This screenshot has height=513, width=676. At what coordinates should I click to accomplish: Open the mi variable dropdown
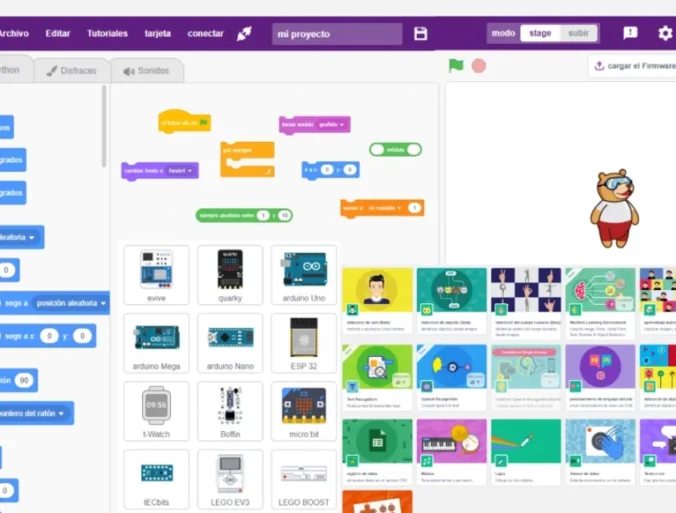(x=385, y=208)
